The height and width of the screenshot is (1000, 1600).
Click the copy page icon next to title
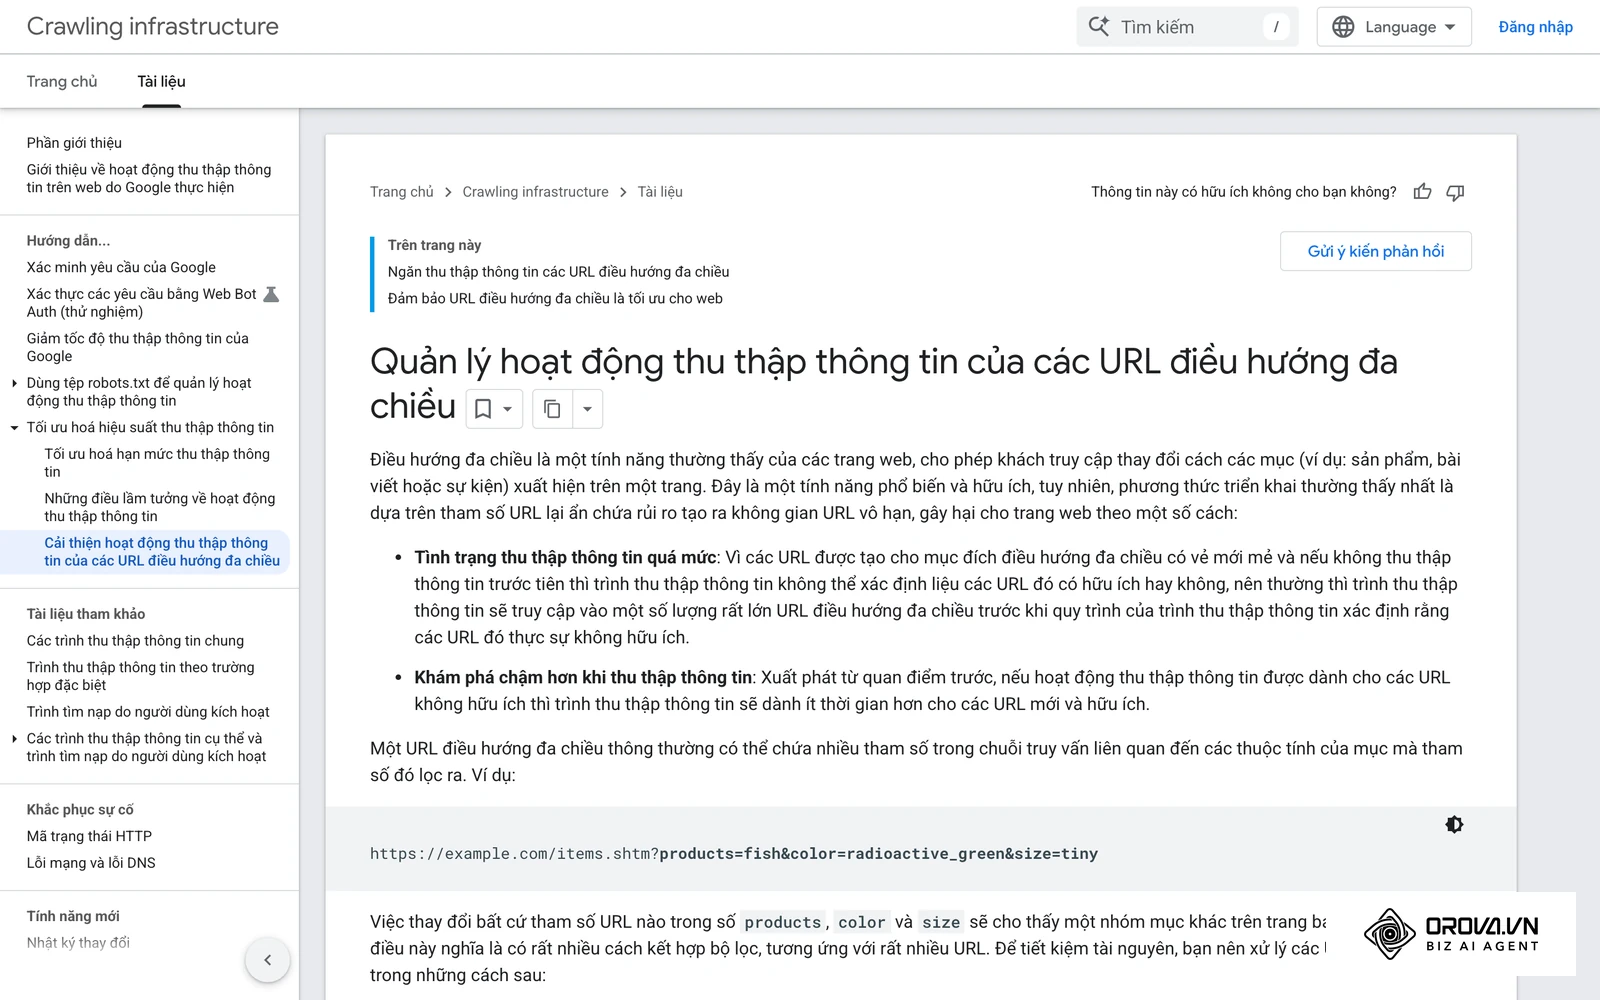pyautogui.click(x=552, y=409)
